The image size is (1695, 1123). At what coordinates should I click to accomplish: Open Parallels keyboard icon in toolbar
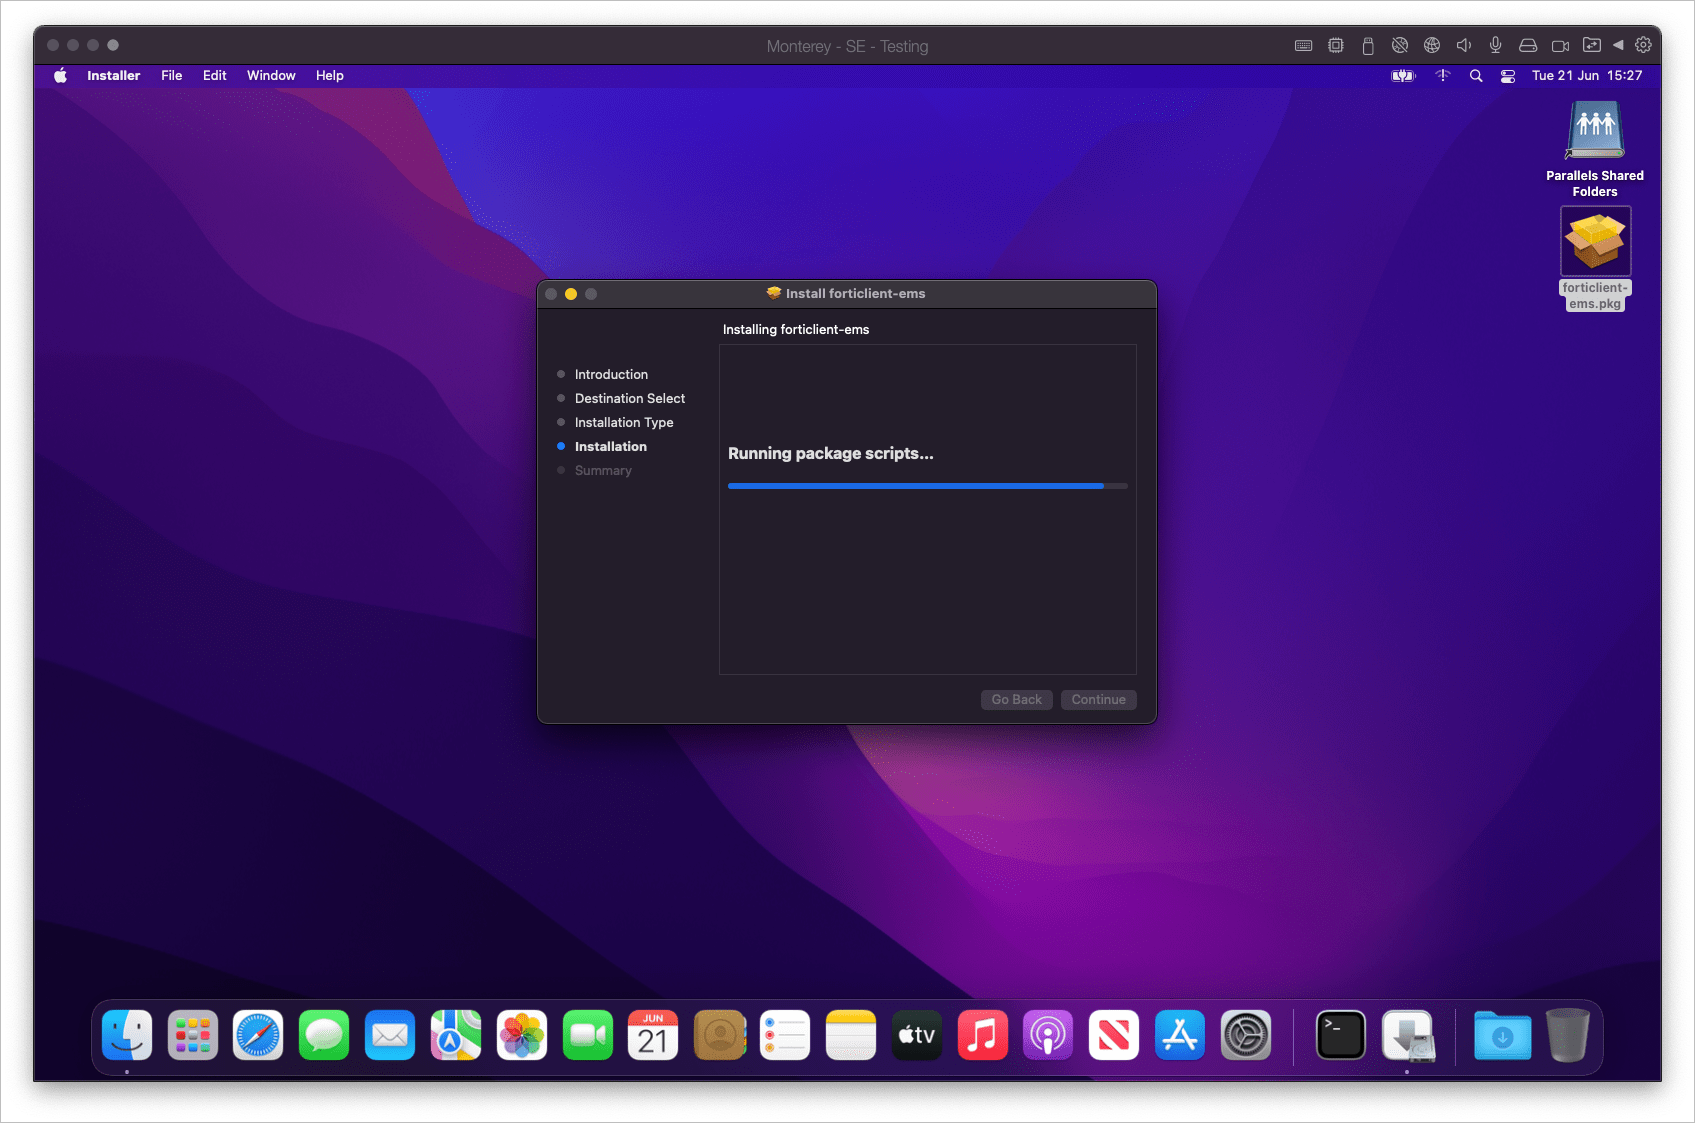point(1304,46)
